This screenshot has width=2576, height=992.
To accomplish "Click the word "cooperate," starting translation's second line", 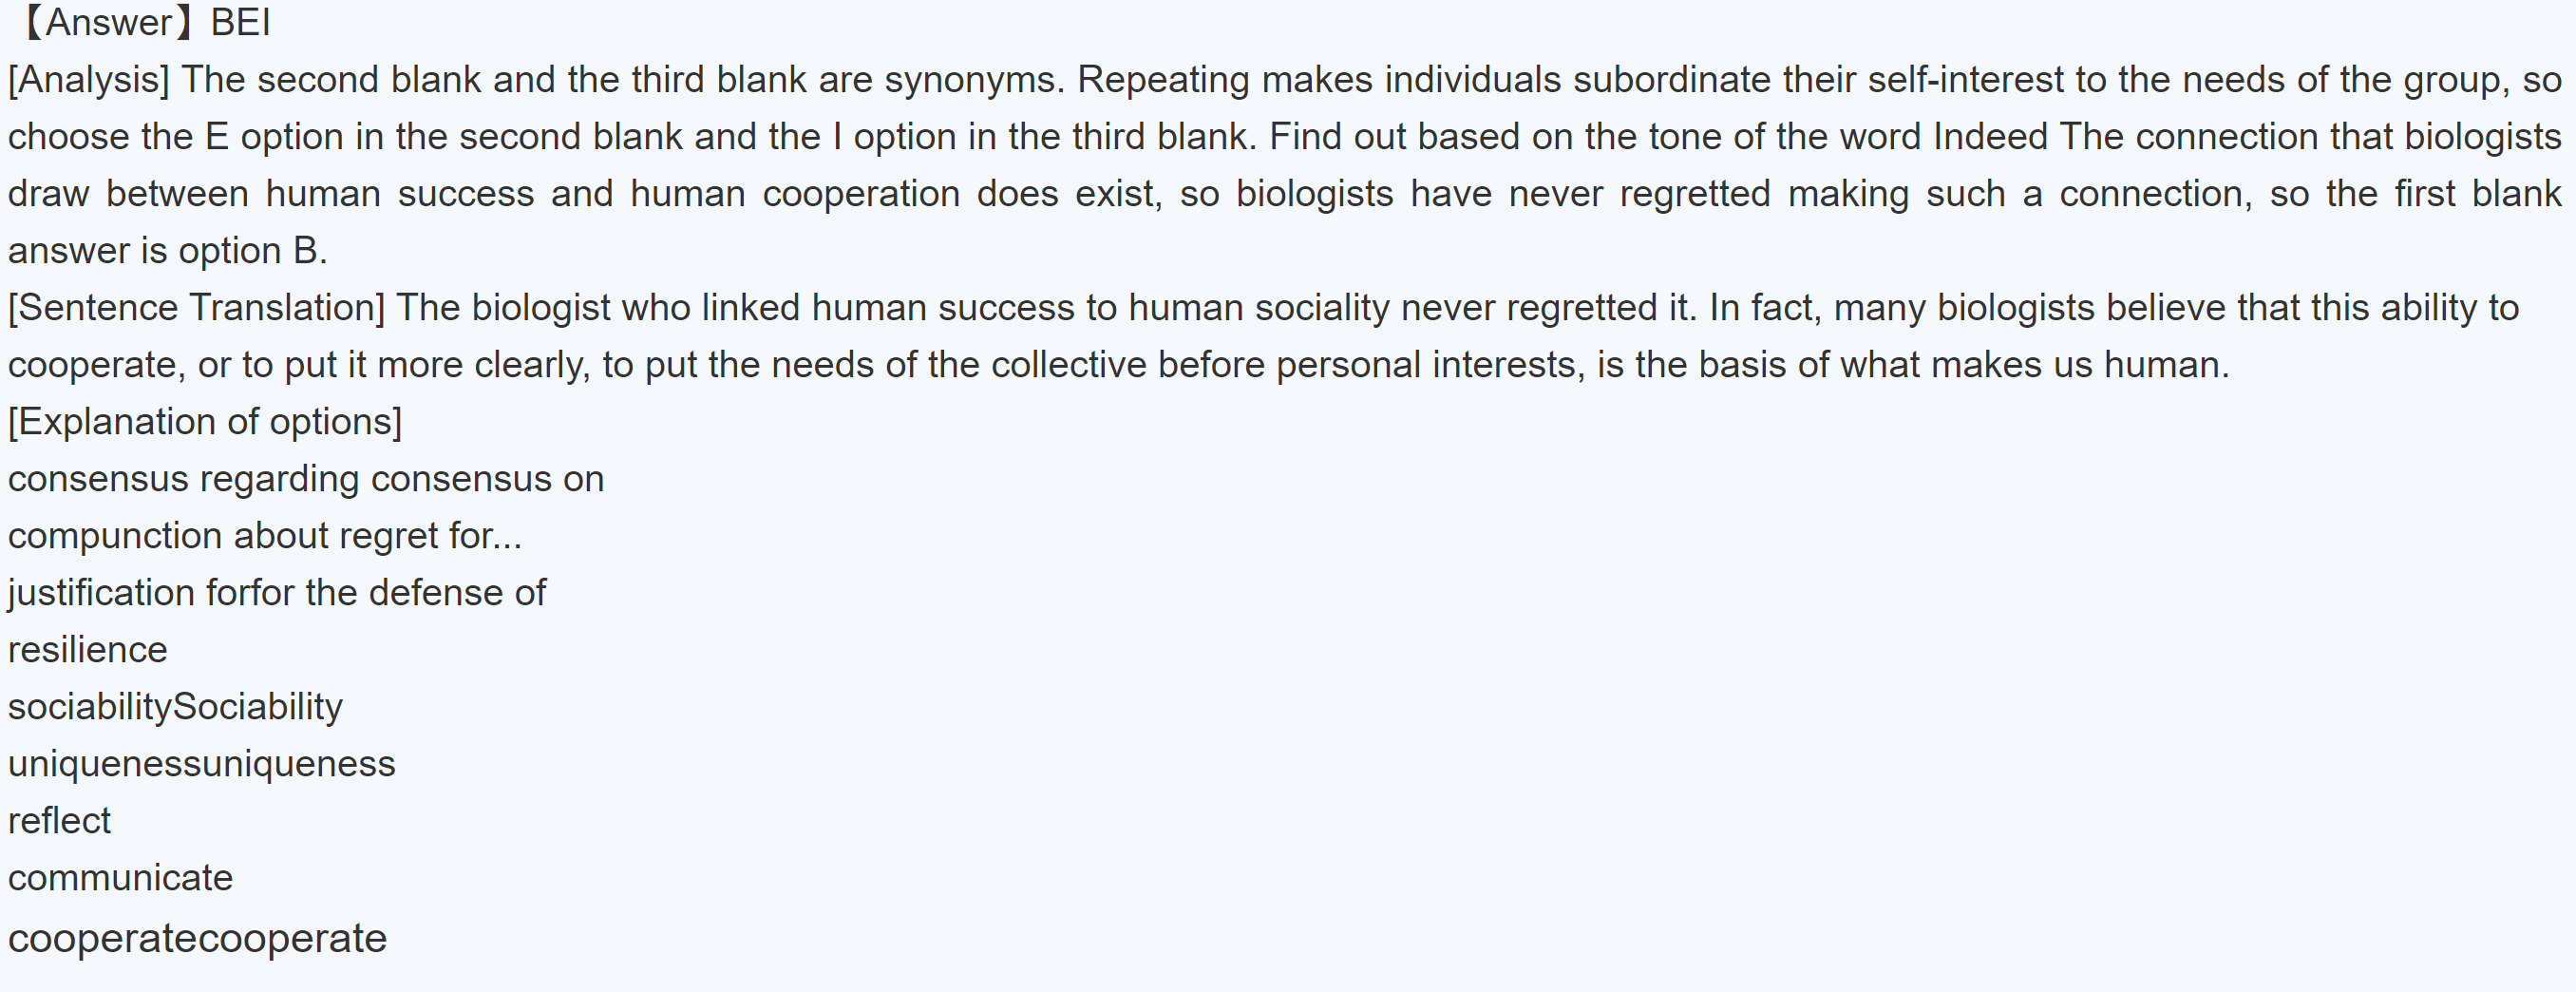I will [x=96, y=365].
